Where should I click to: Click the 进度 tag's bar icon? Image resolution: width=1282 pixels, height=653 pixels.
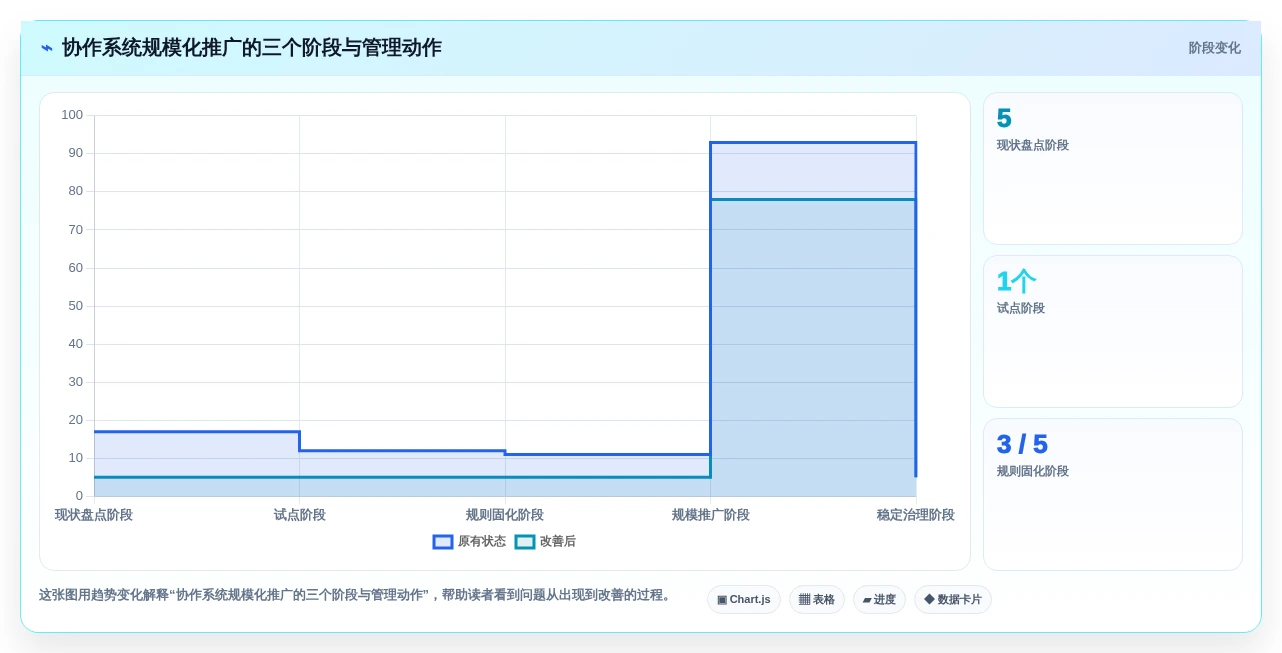867,600
